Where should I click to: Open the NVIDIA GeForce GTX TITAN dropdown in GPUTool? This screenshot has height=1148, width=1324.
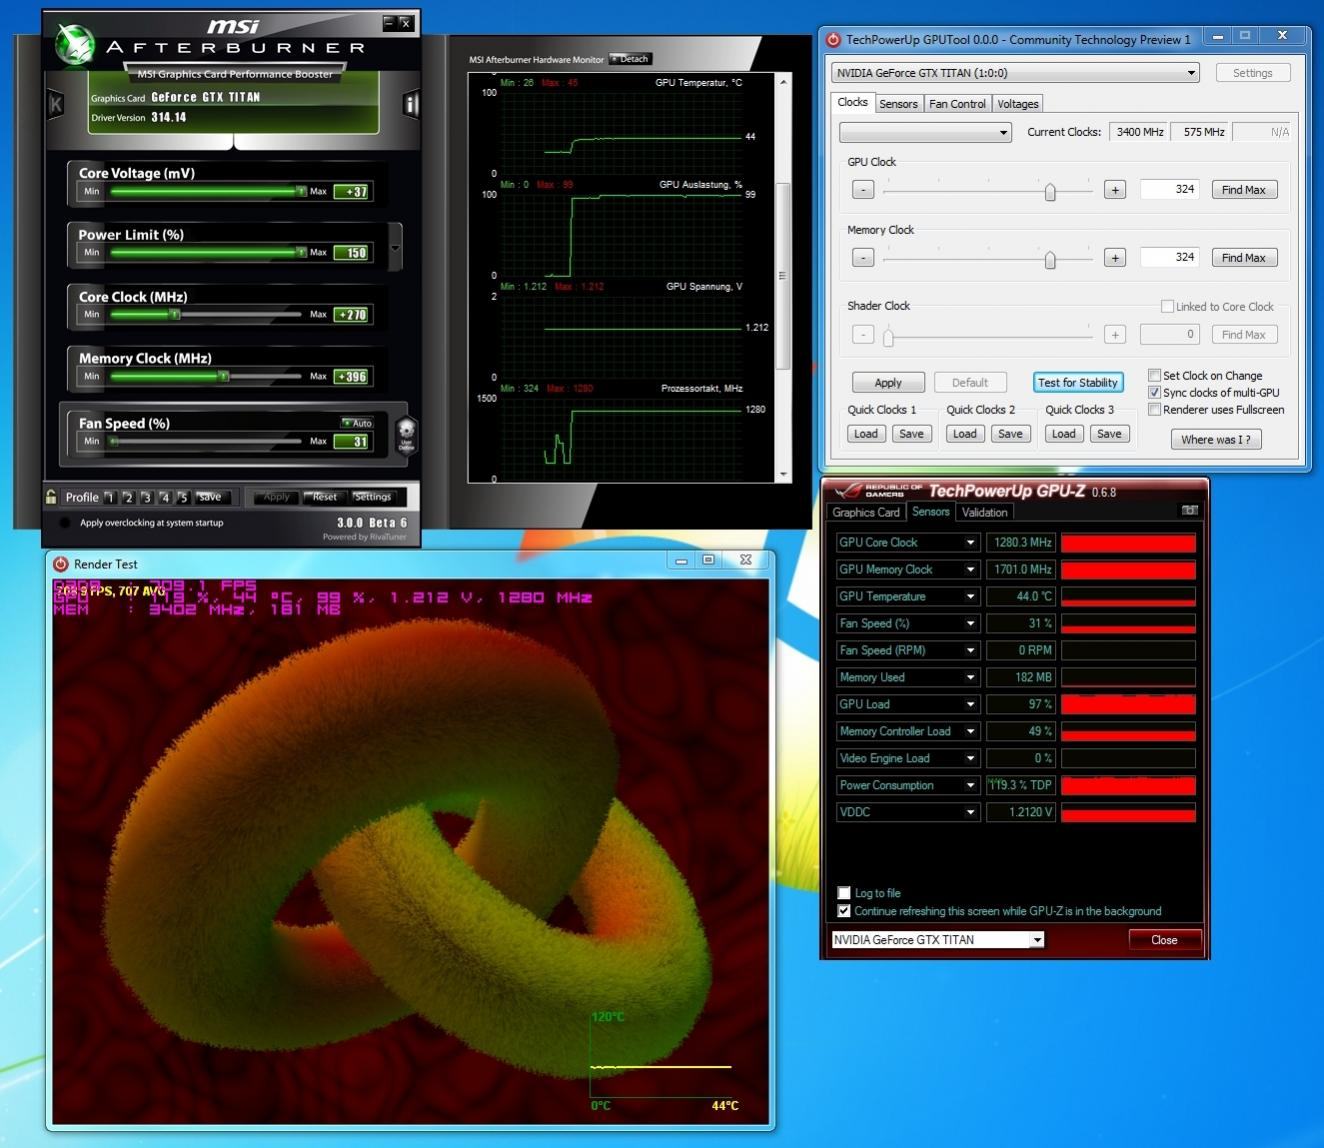[1015, 73]
